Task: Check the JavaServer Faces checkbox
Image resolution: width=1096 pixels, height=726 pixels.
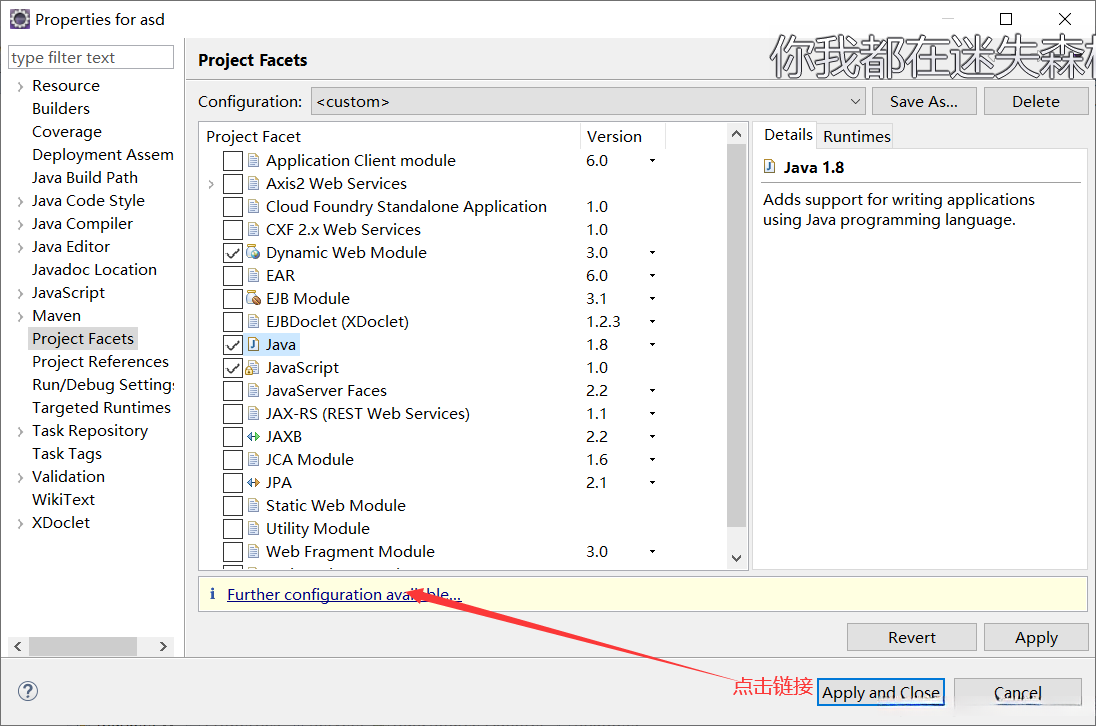Action: click(x=233, y=391)
